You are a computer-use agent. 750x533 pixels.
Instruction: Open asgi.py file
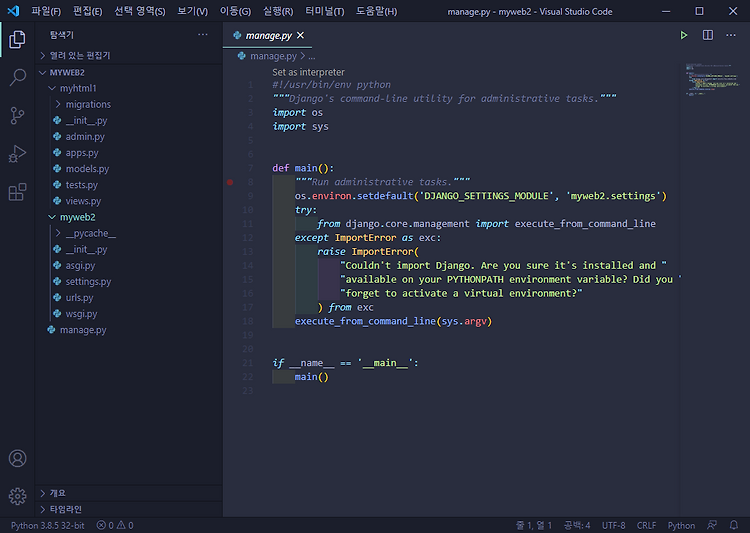[80, 266]
